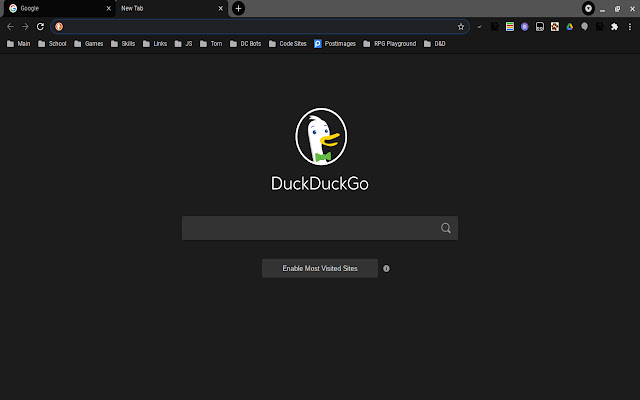Open the gray speech bubble extension icon
Screen dimensions: 640x400
[x=584, y=27]
